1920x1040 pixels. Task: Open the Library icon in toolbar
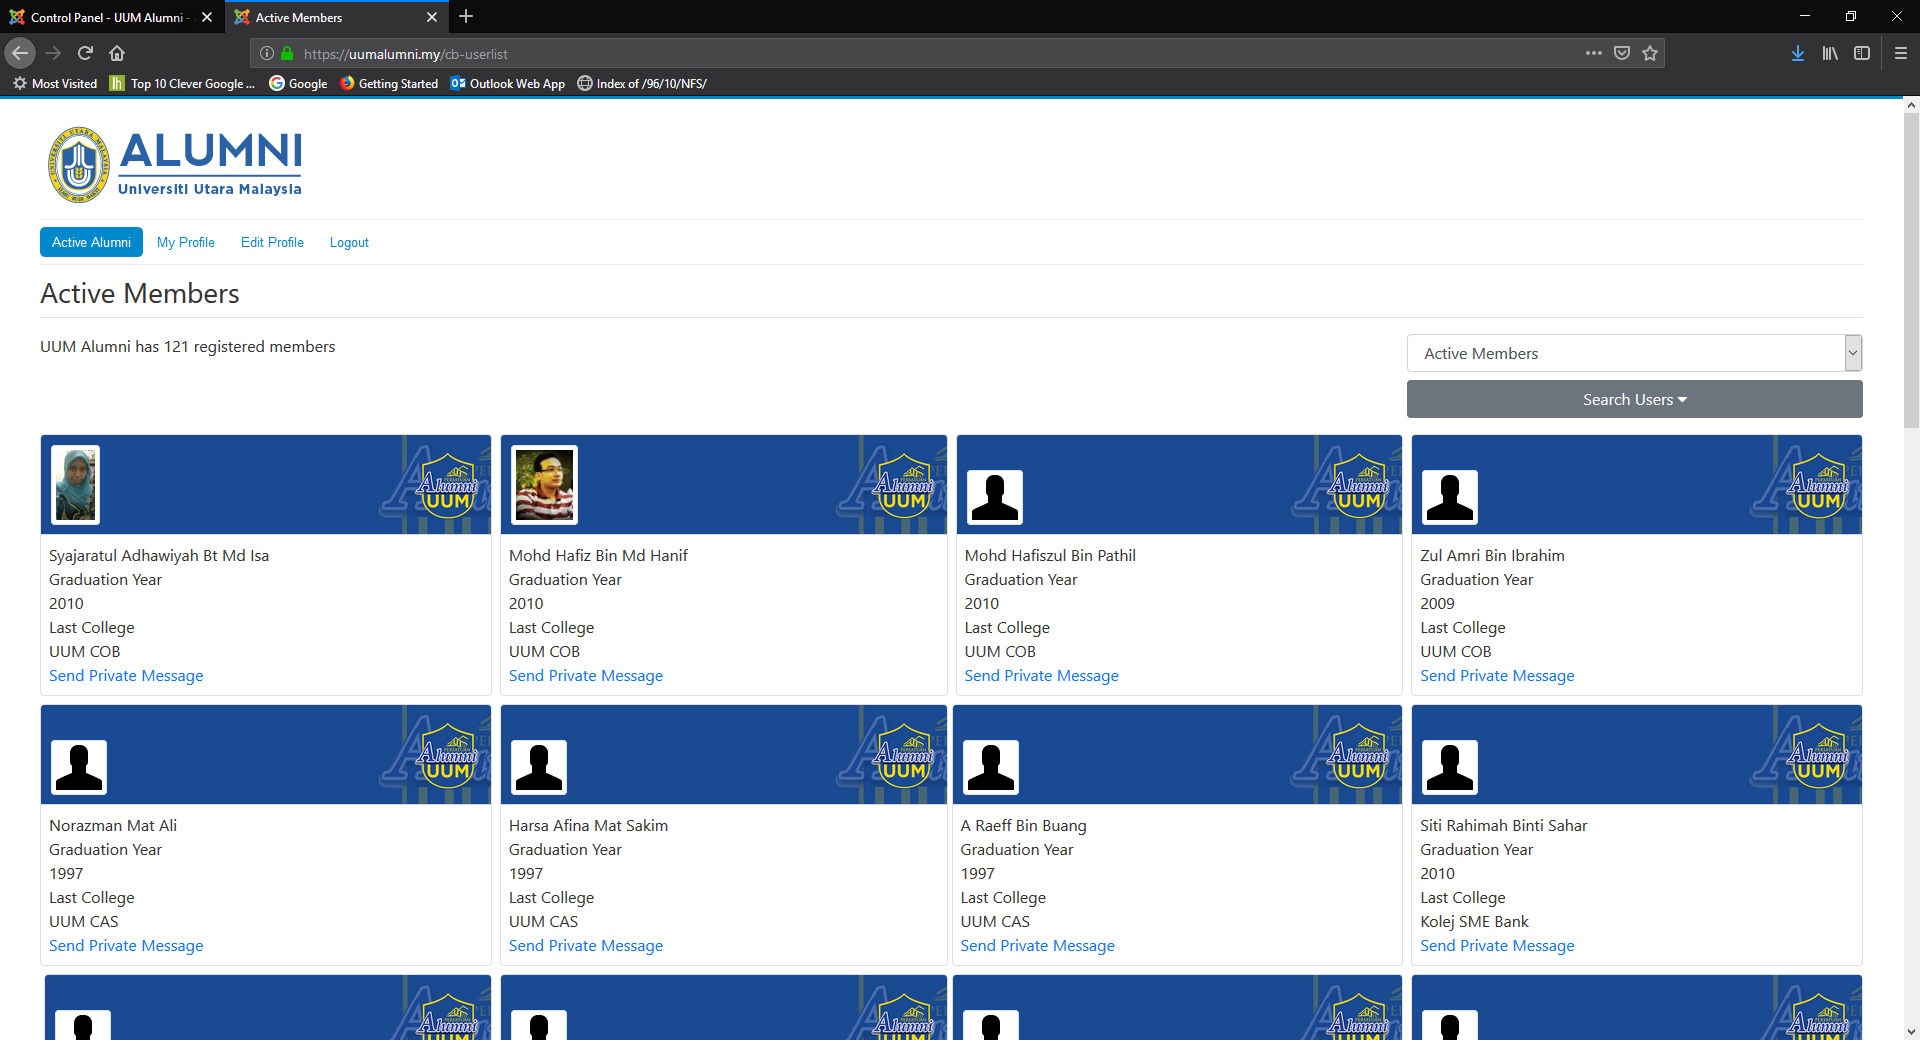(x=1830, y=53)
